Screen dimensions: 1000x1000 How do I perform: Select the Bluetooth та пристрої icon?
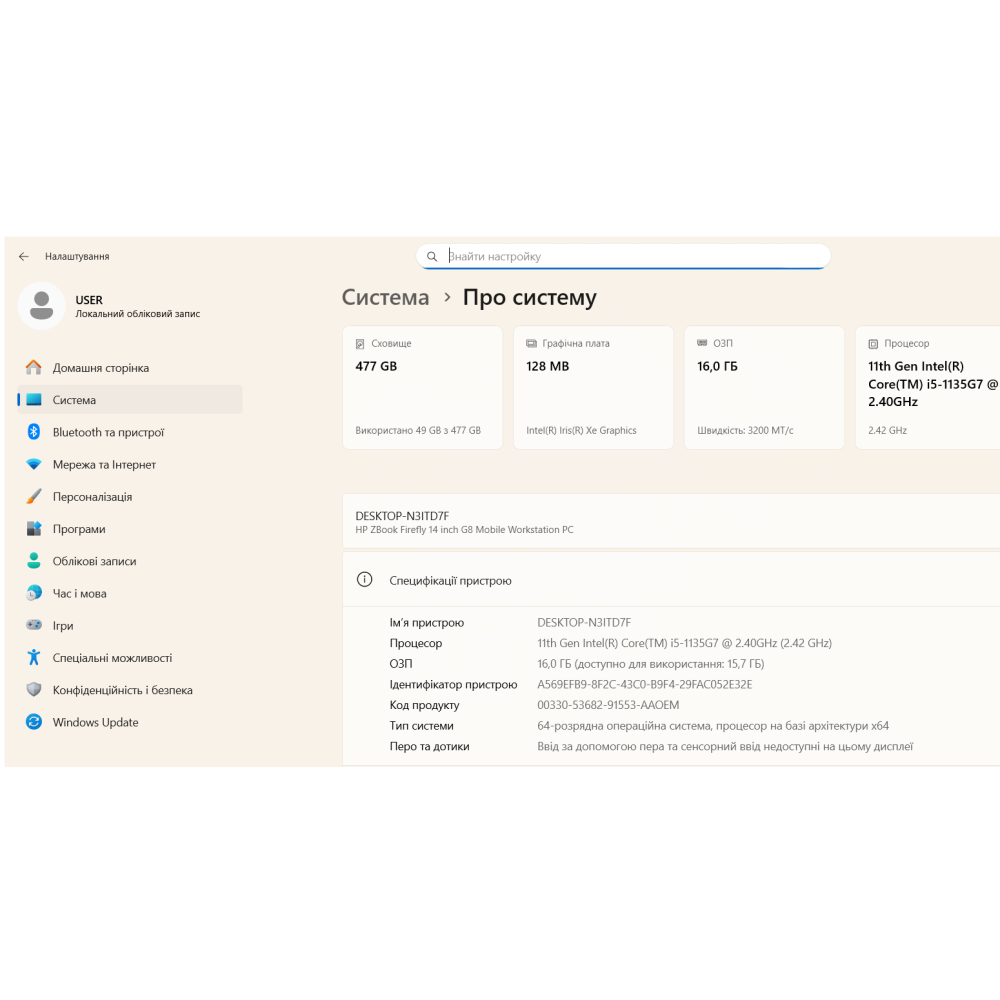click(x=34, y=432)
